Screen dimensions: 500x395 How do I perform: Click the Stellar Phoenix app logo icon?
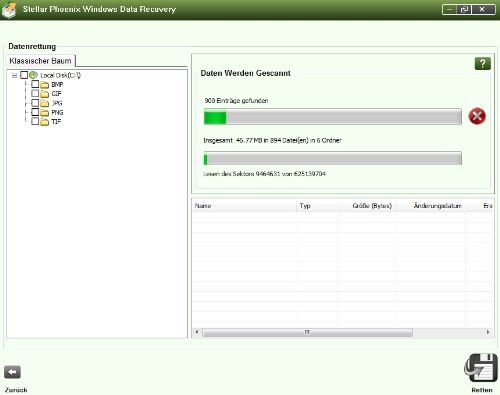(9, 9)
